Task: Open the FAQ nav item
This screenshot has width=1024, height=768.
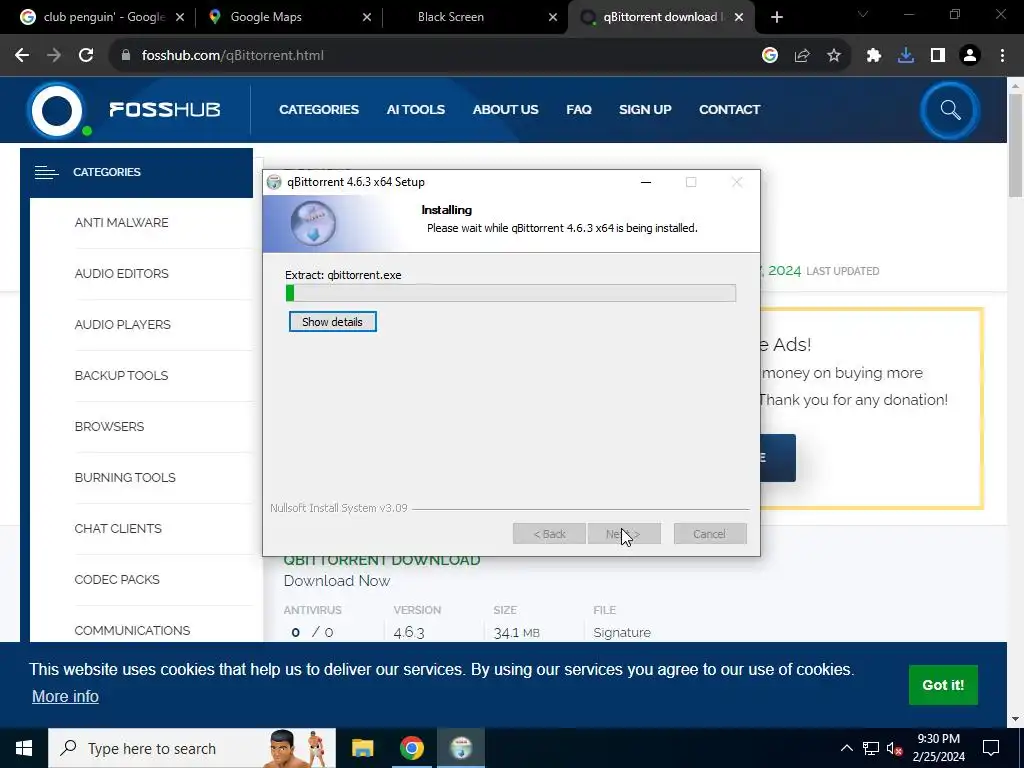Action: click(579, 110)
